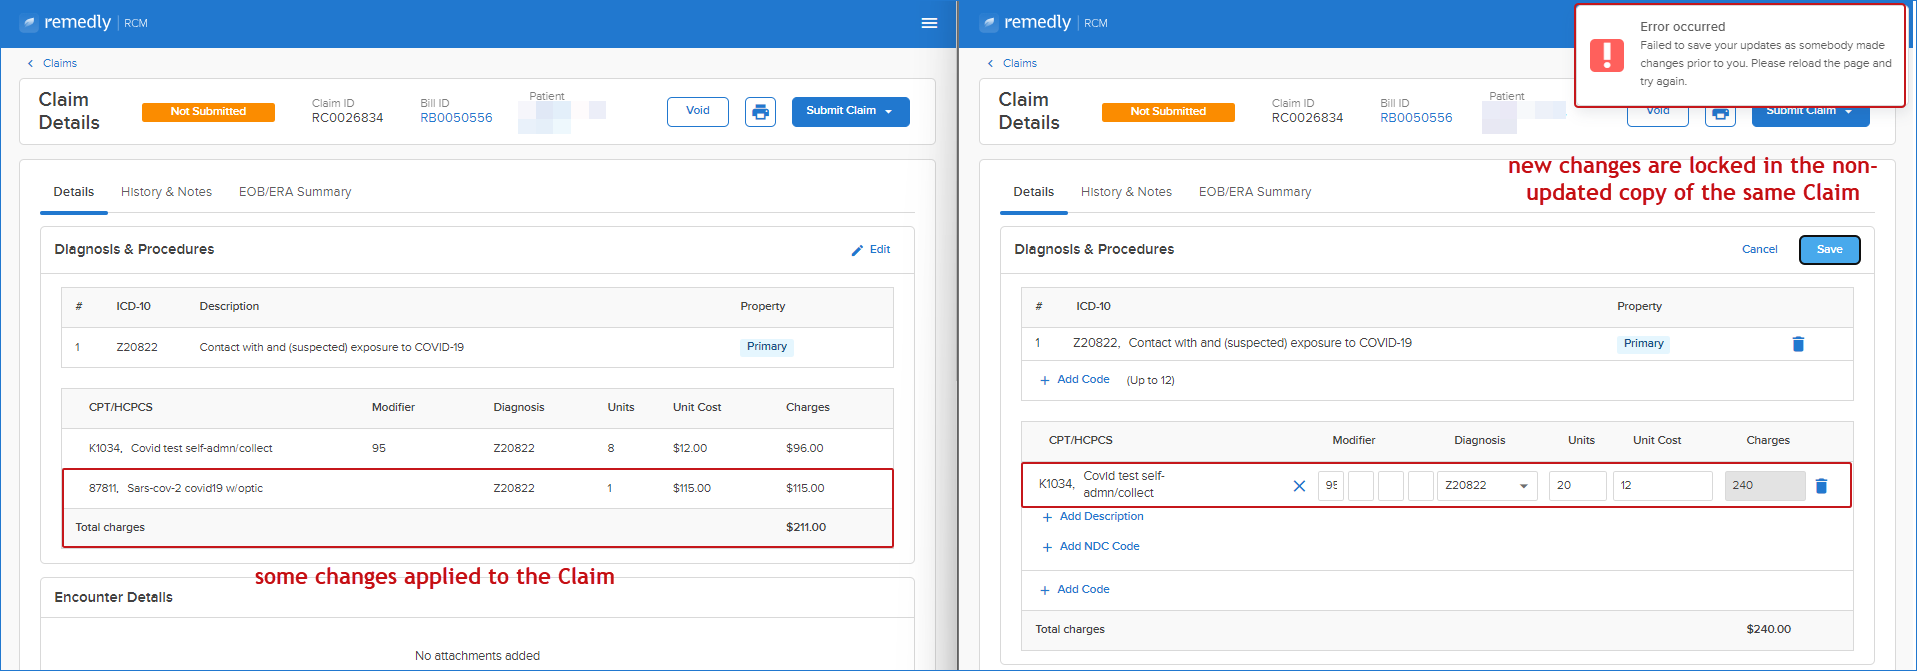The height and width of the screenshot is (671, 1917).
Task: Click the Cancel link beside Save
Action: pyautogui.click(x=1759, y=250)
